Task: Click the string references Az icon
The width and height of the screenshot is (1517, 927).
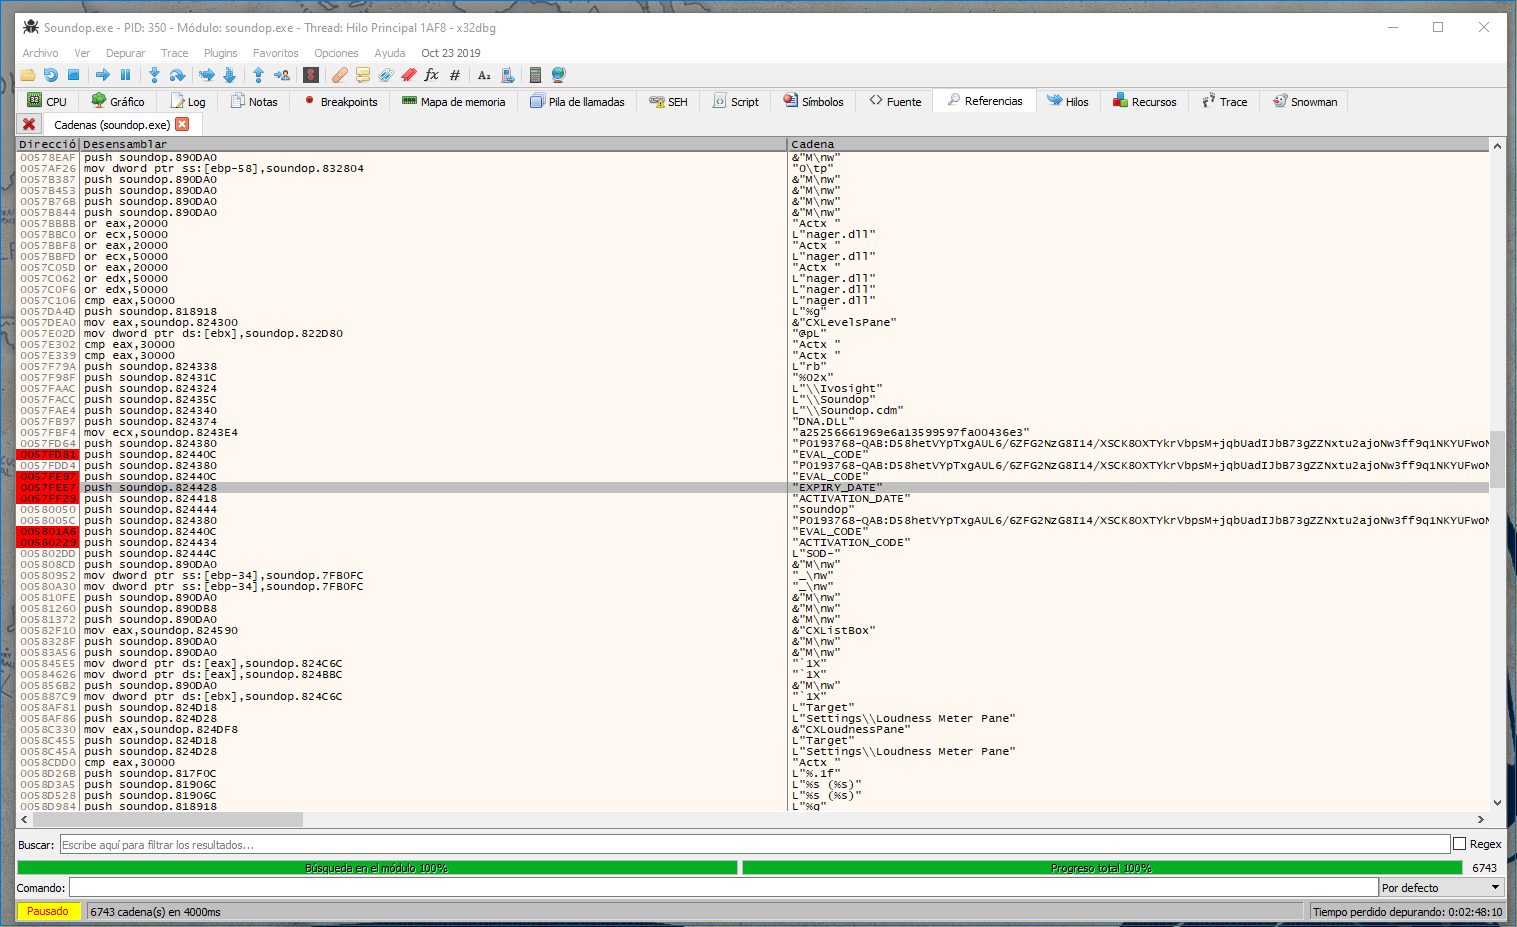Action: pos(484,75)
